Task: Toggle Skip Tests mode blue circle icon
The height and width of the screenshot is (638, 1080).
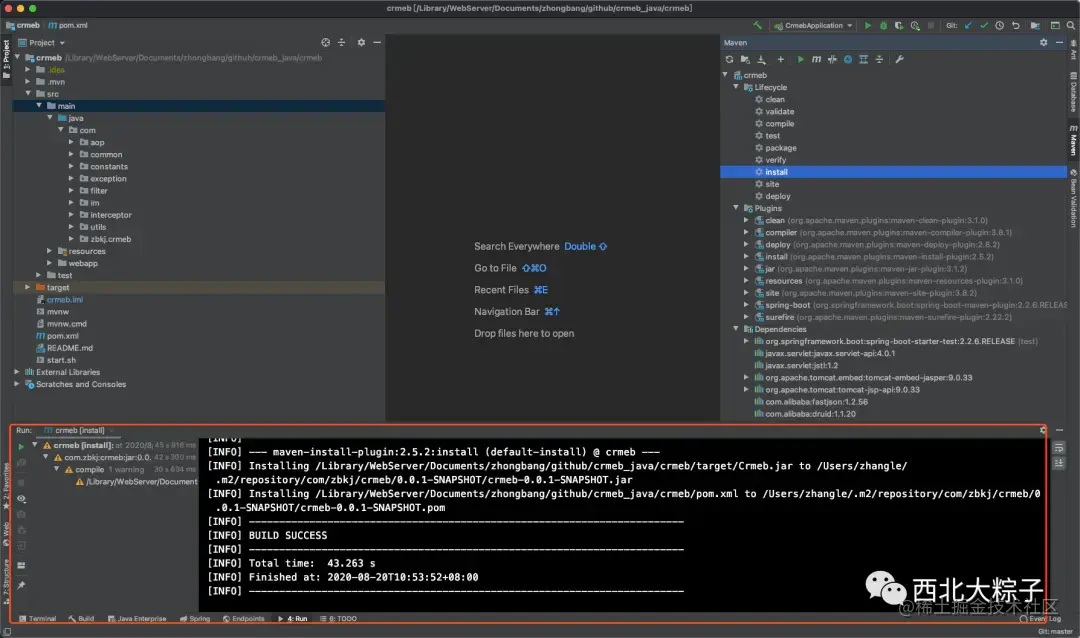Action: (848, 59)
